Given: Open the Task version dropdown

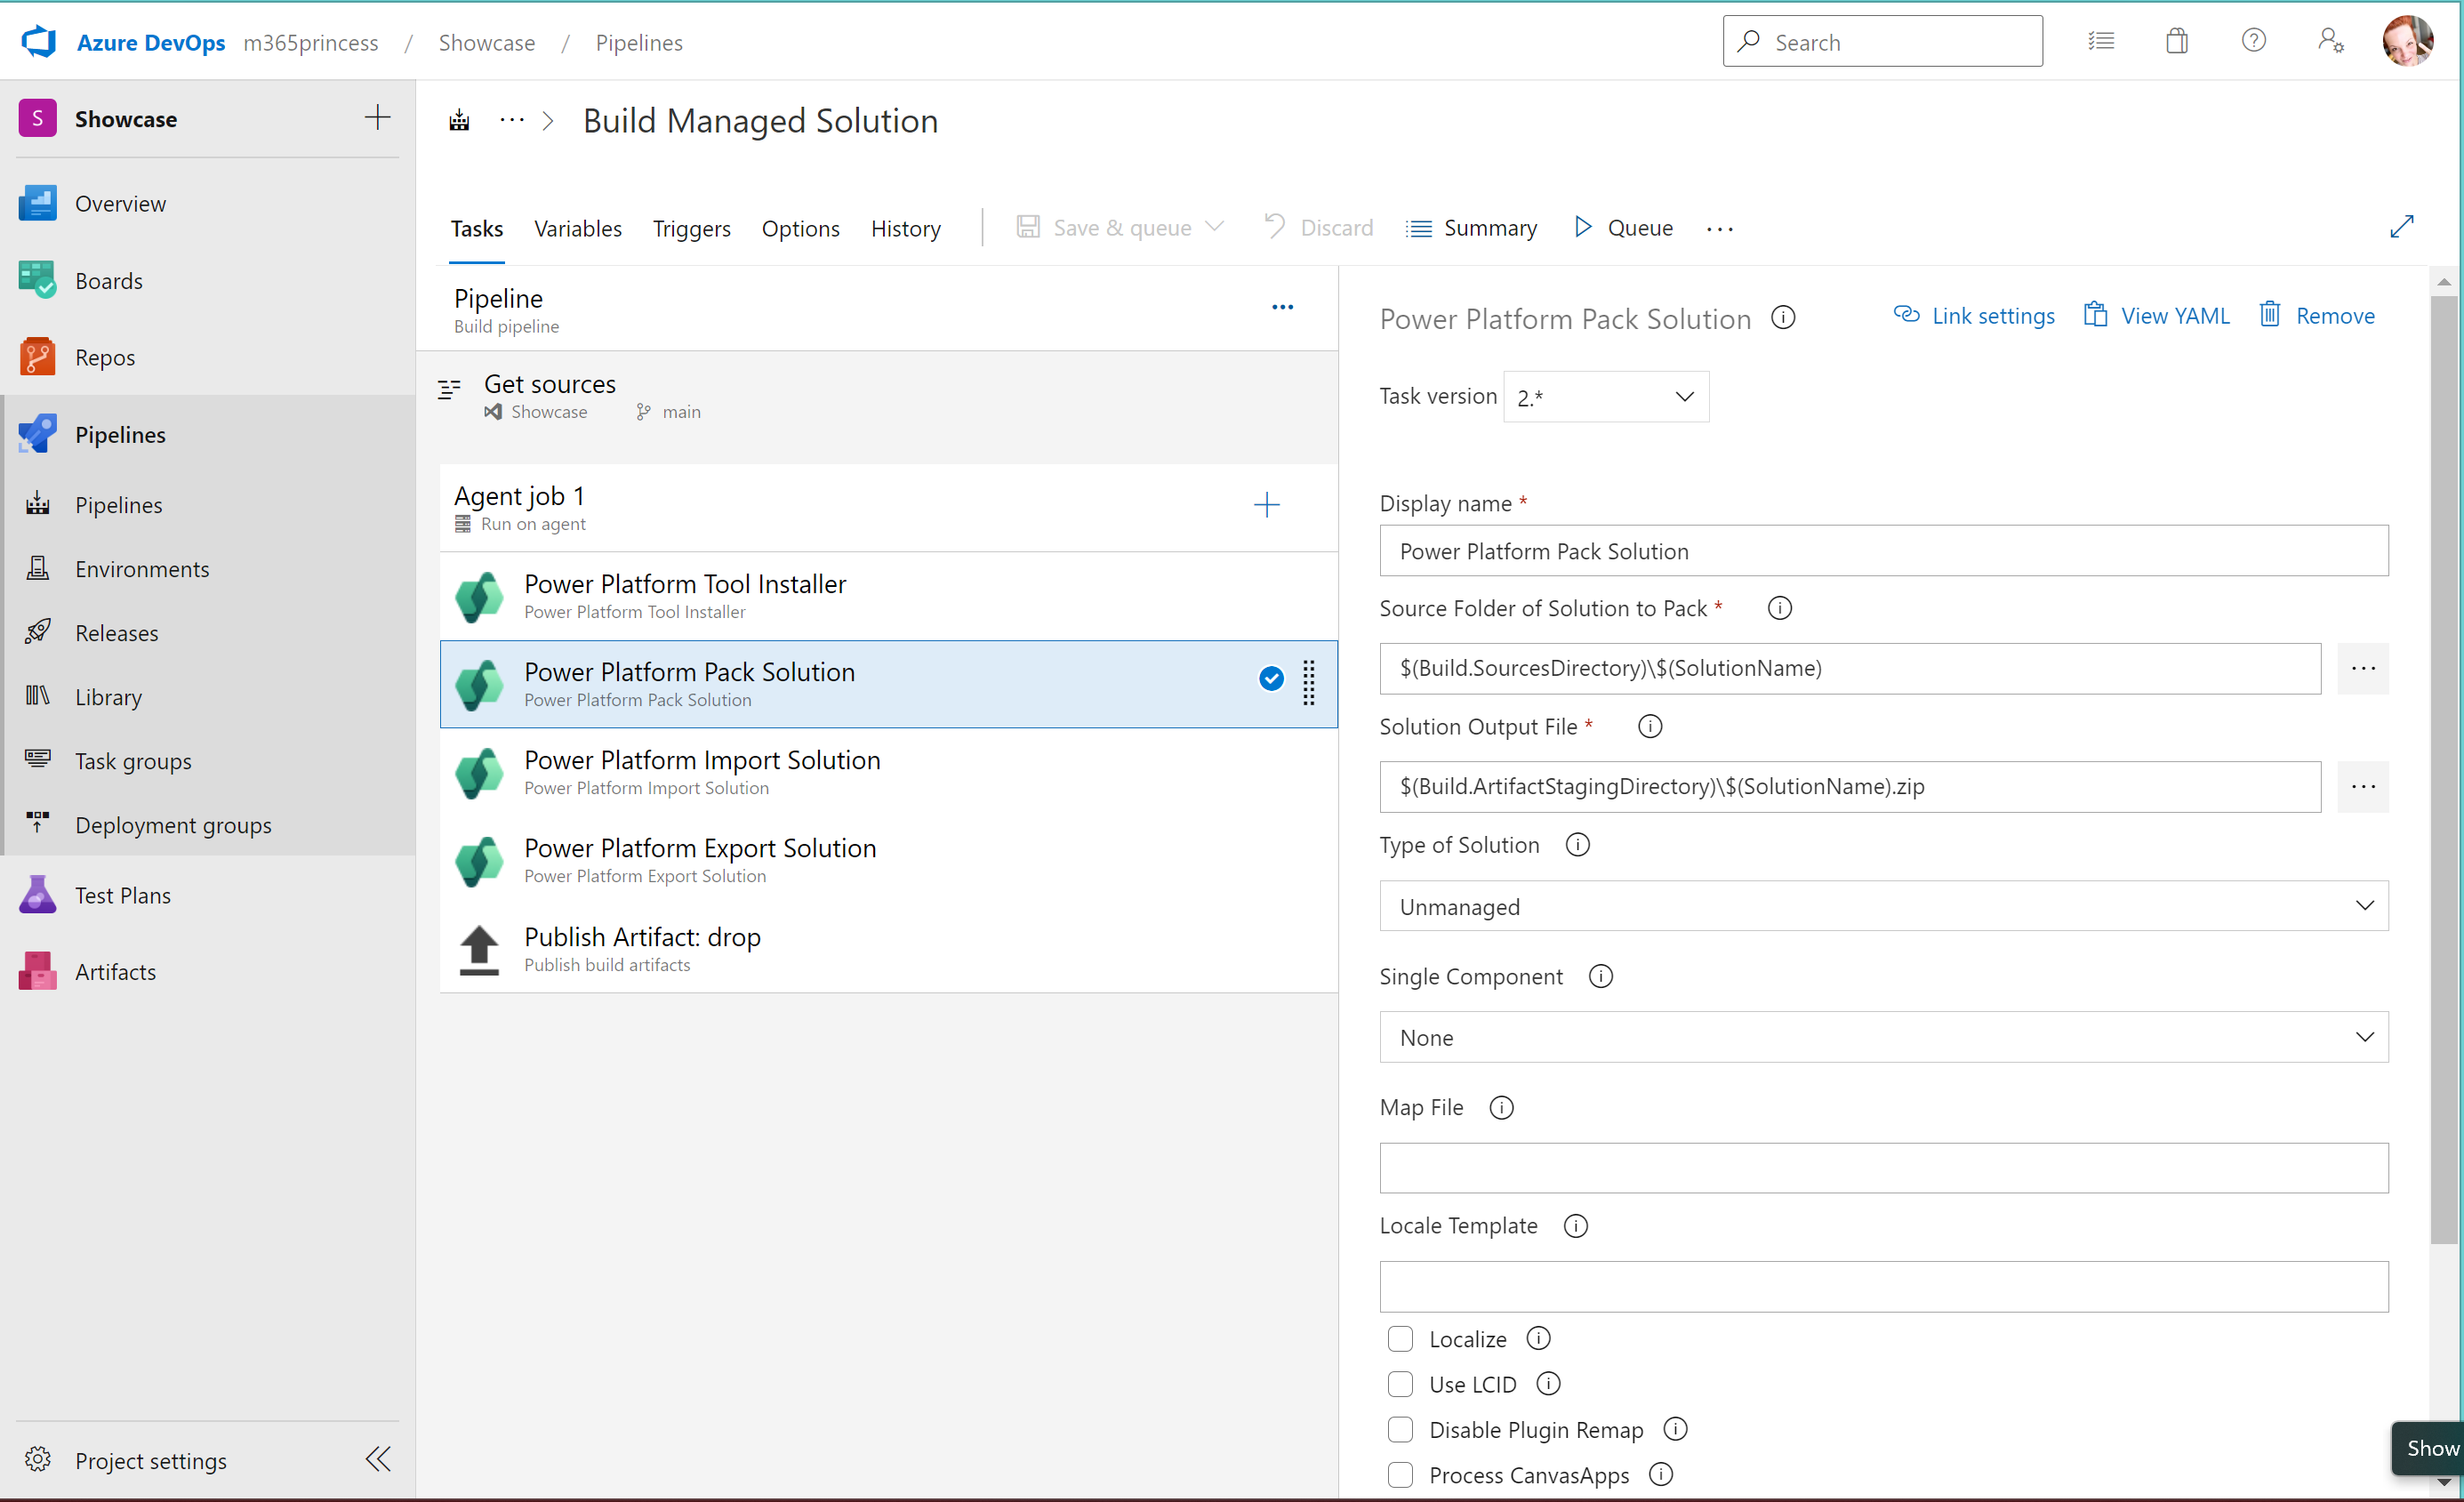Looking at the screenshot, I should pos(1605,397).
